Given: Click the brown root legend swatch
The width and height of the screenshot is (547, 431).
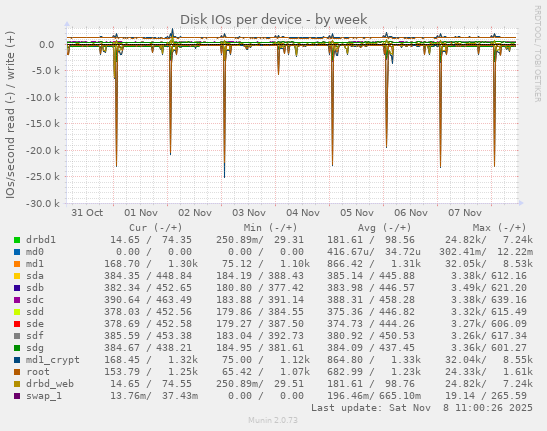Looking at the screenshot, I should [x=17, y=372].
